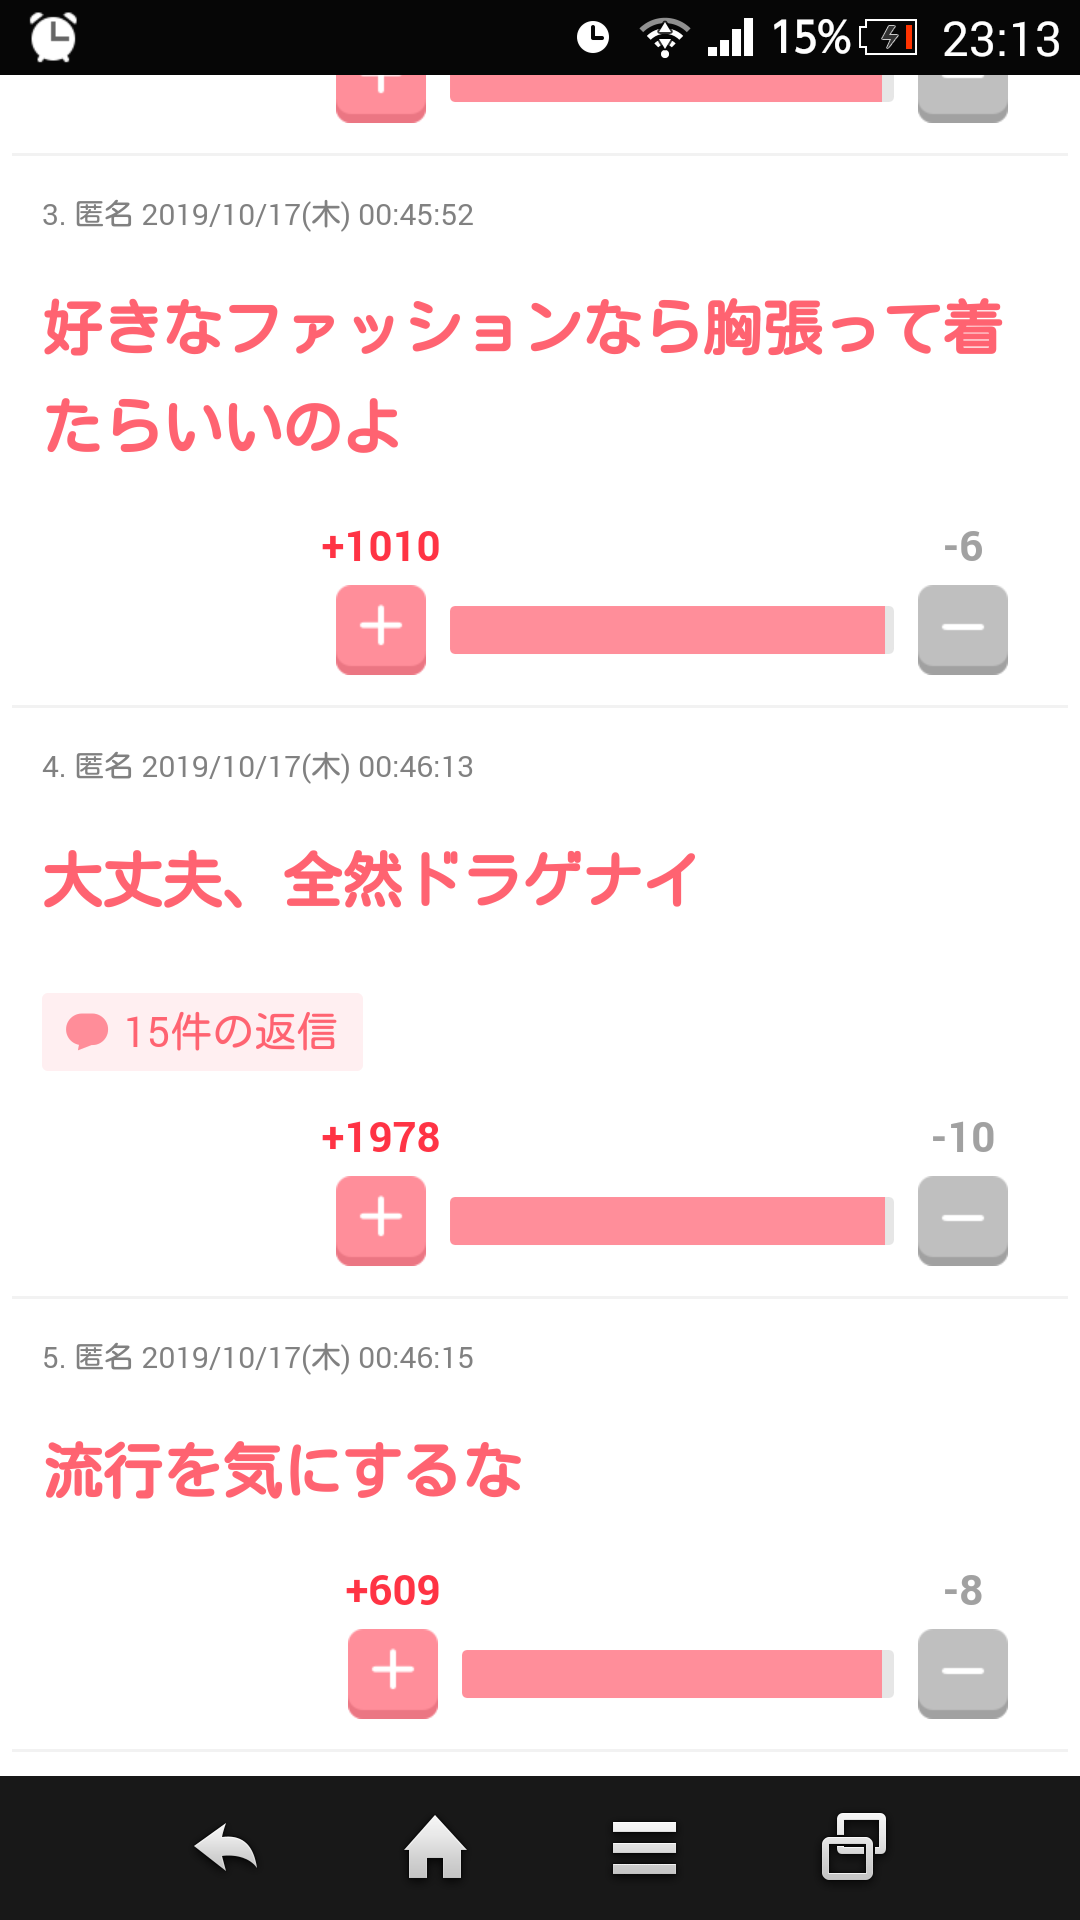Tap the partially hidden top plus button

[x=381, y=98]
